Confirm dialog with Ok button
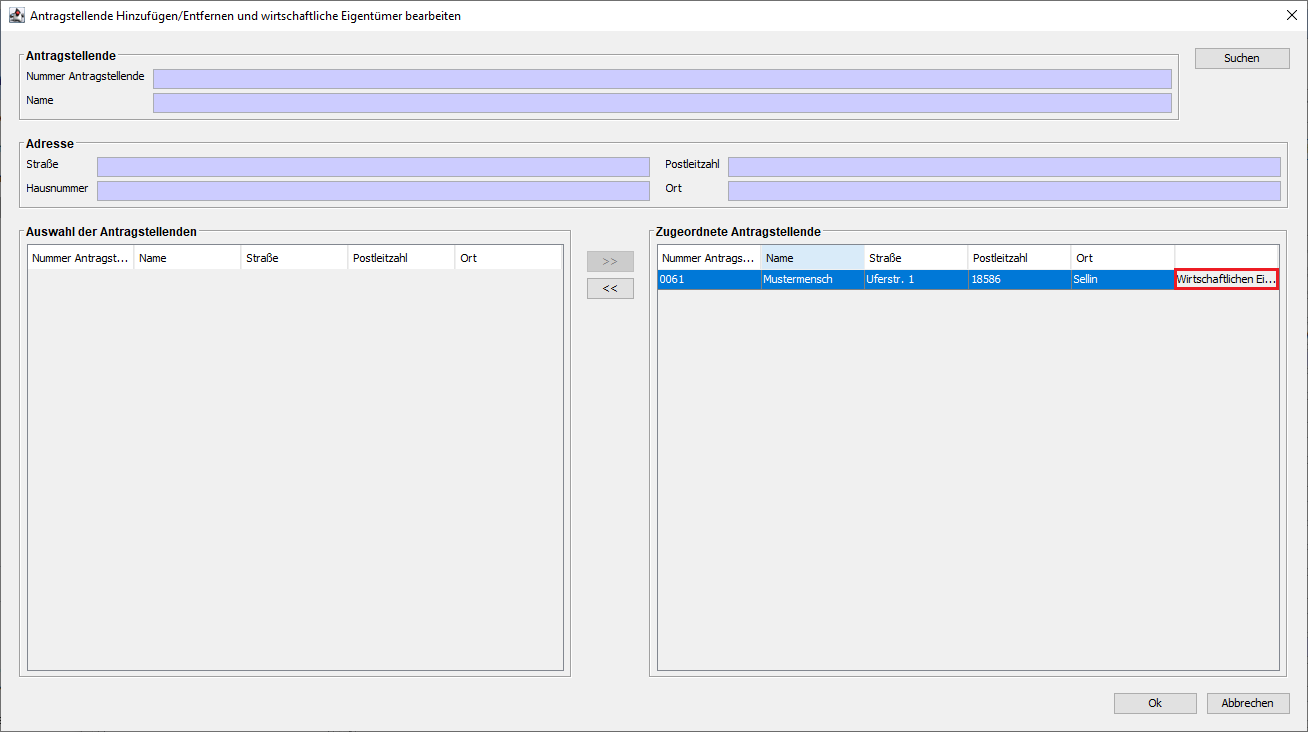Screen dimensions: 1308x732 [x=1154, y=703]
